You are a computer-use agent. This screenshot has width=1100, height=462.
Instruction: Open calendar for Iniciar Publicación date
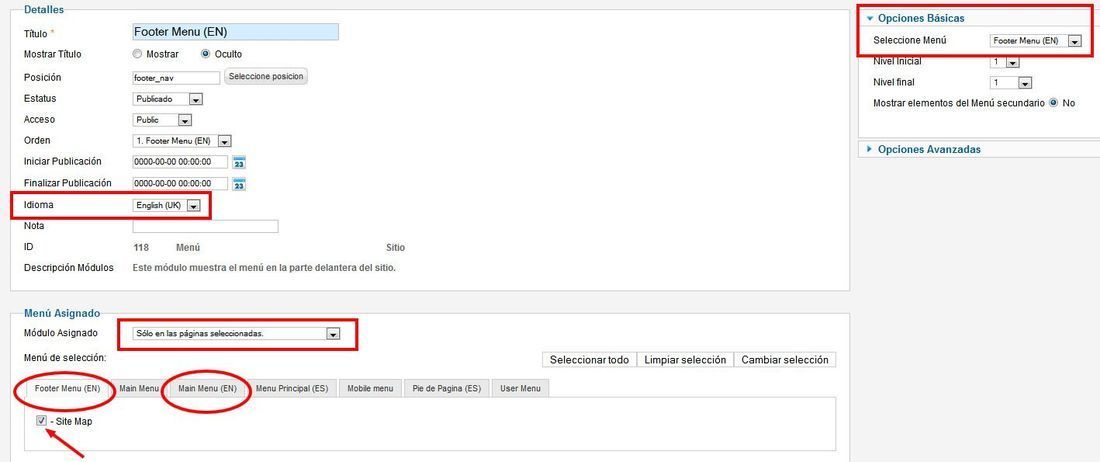click(x=239, y=163)
